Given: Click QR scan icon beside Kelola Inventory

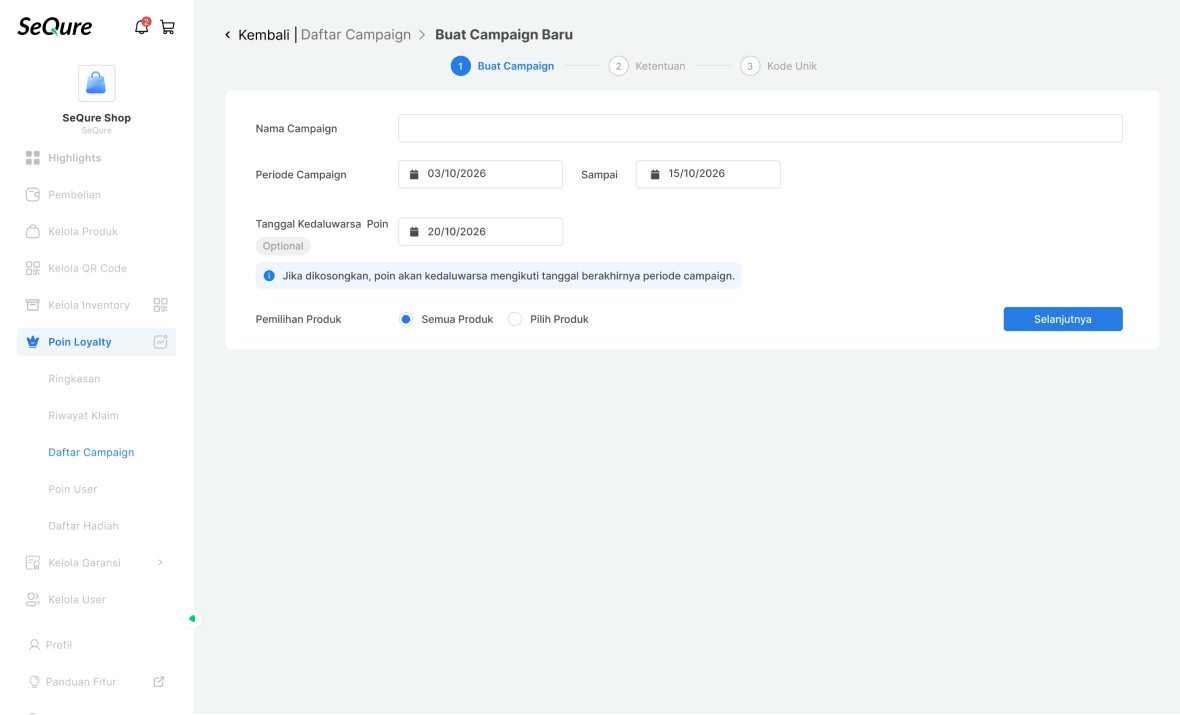Looking at the screenshot, I should 160,305.
